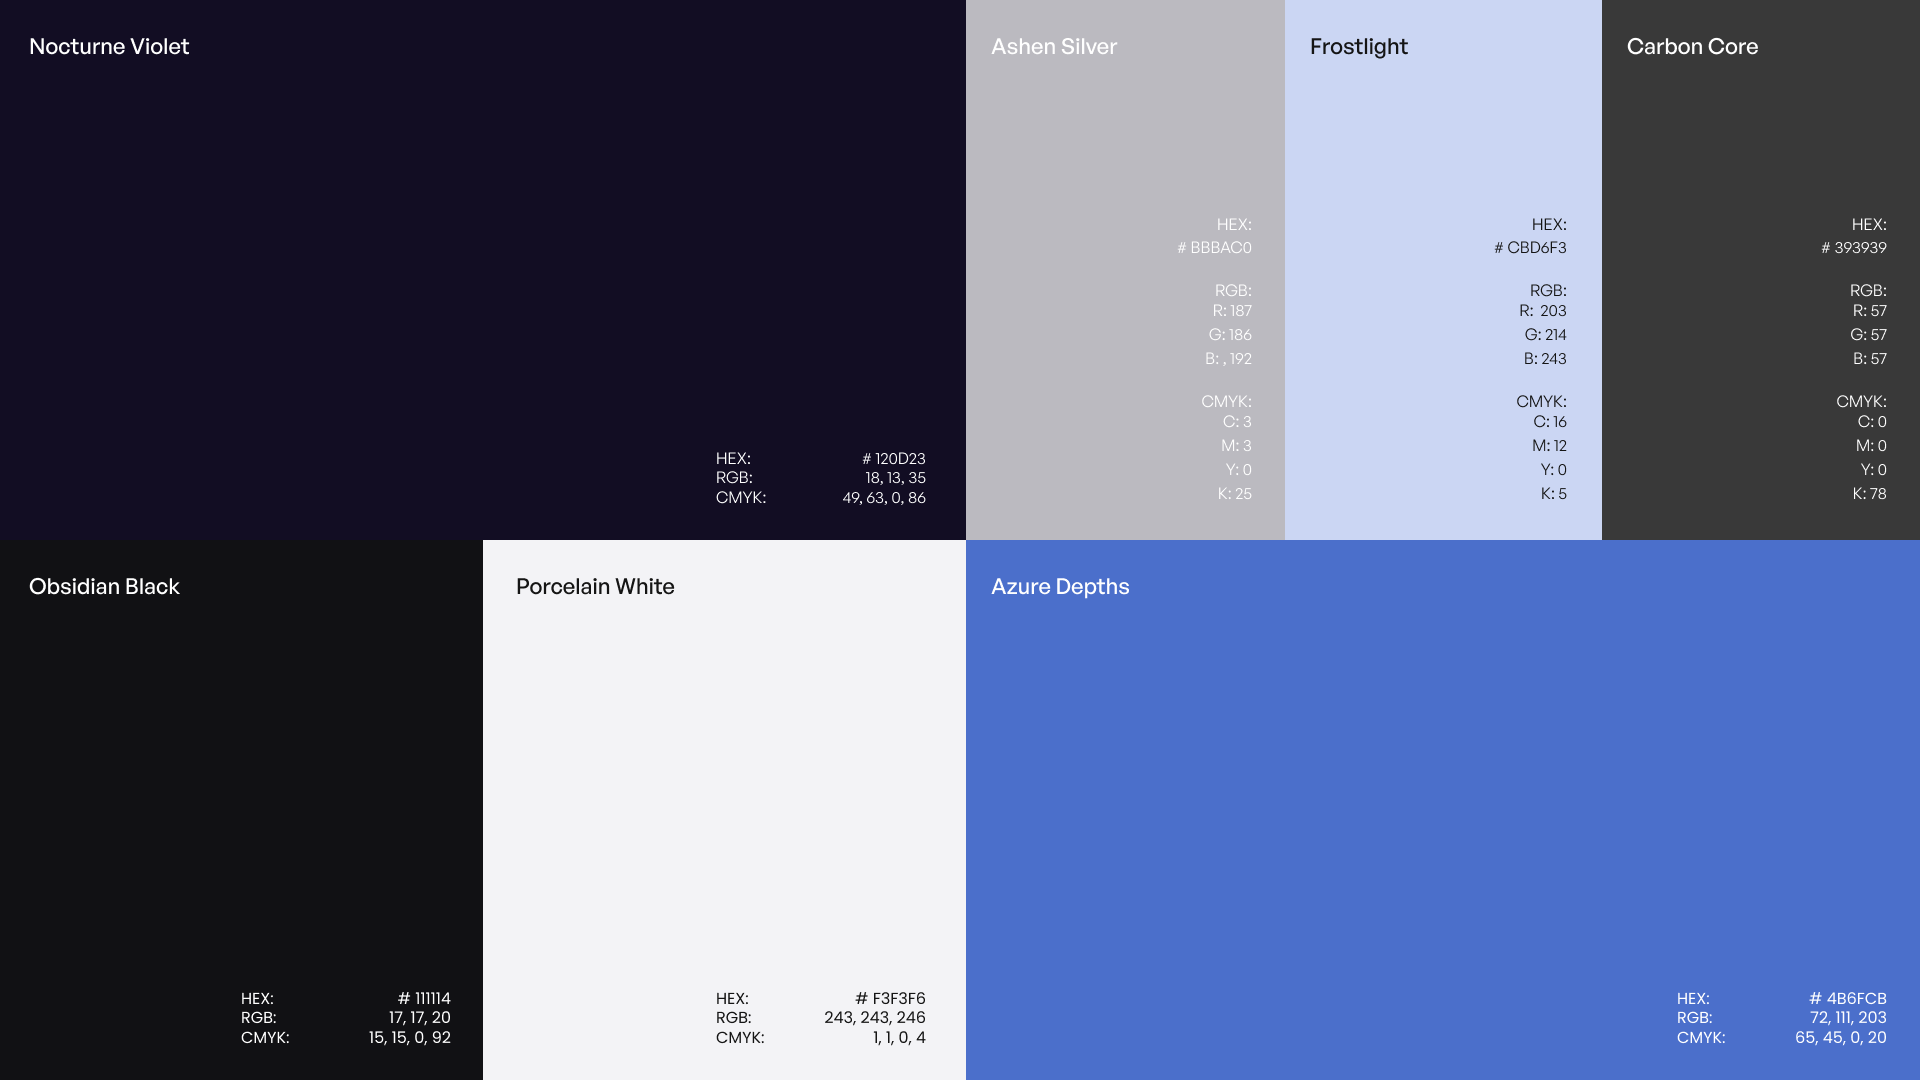Click the Porcelain White color block
The width and height of the screenshot is (1920, 1080).
pyautogui.click(x=724, y=800)
